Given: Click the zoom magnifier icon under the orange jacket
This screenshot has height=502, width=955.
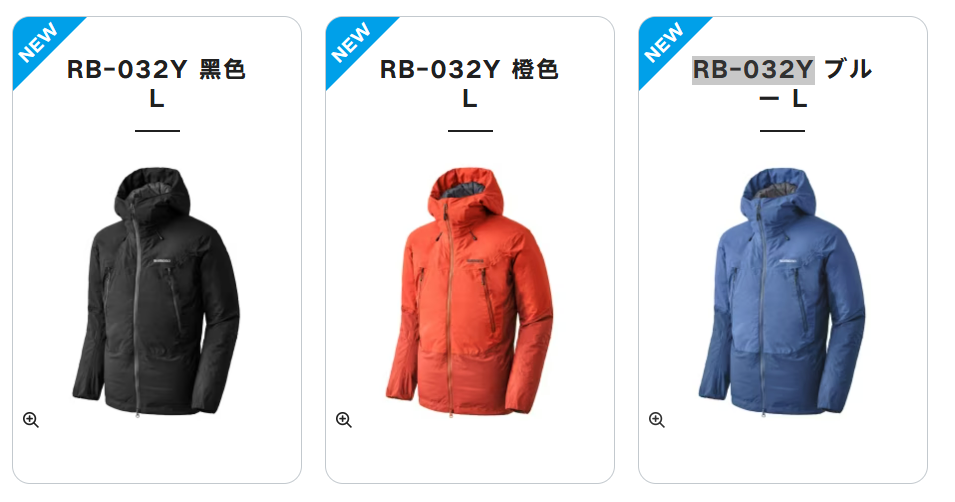Looking at the screenshot, I should (344, 420).
